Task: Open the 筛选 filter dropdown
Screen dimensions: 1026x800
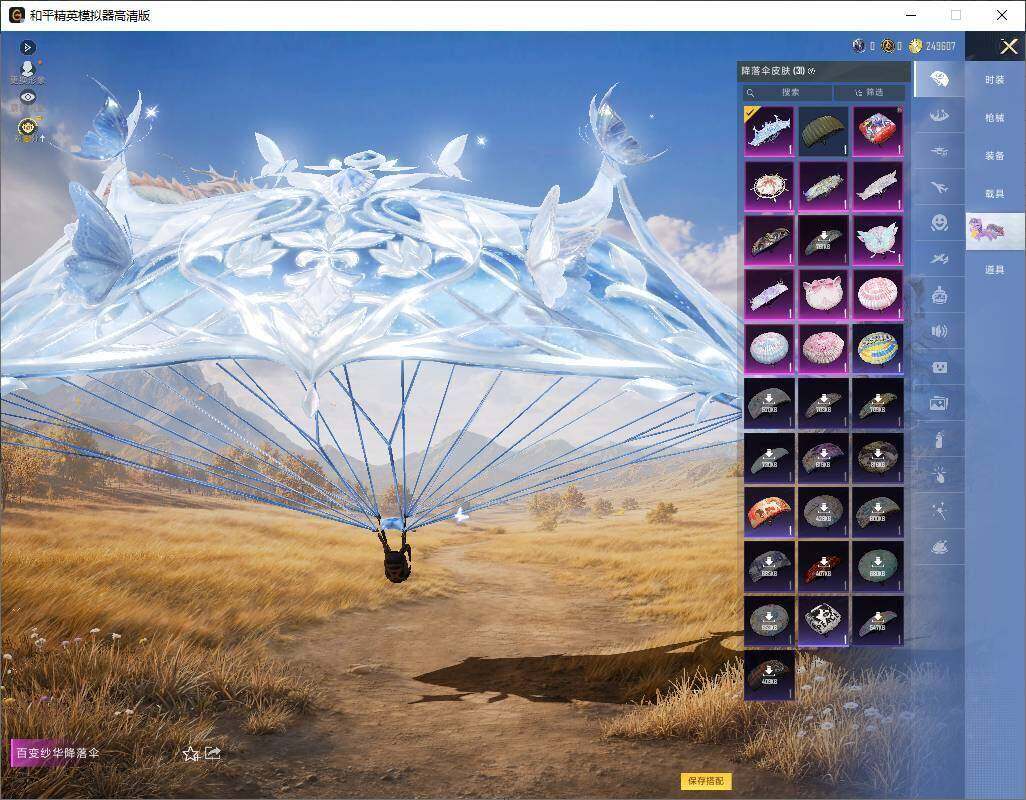Action: pyautogui.click(x=870, y=92)
